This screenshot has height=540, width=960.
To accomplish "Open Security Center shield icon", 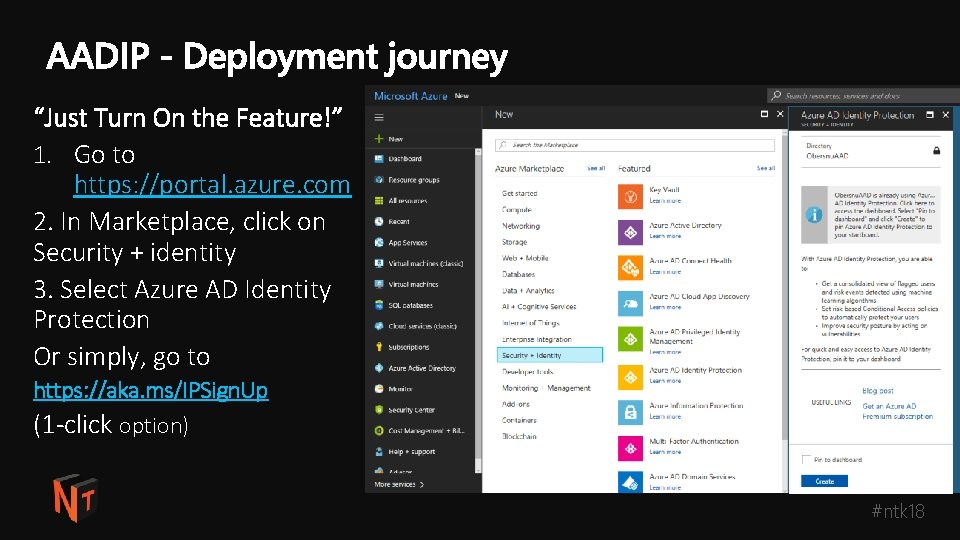I will [x=379, y=410].
